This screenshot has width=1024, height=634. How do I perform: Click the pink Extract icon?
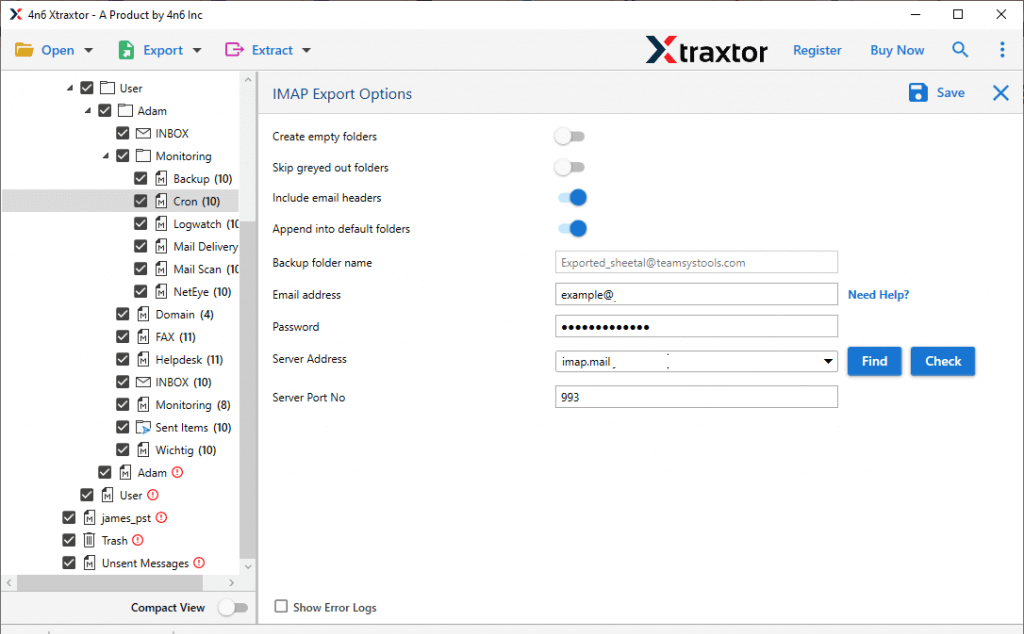coord(234,50)
